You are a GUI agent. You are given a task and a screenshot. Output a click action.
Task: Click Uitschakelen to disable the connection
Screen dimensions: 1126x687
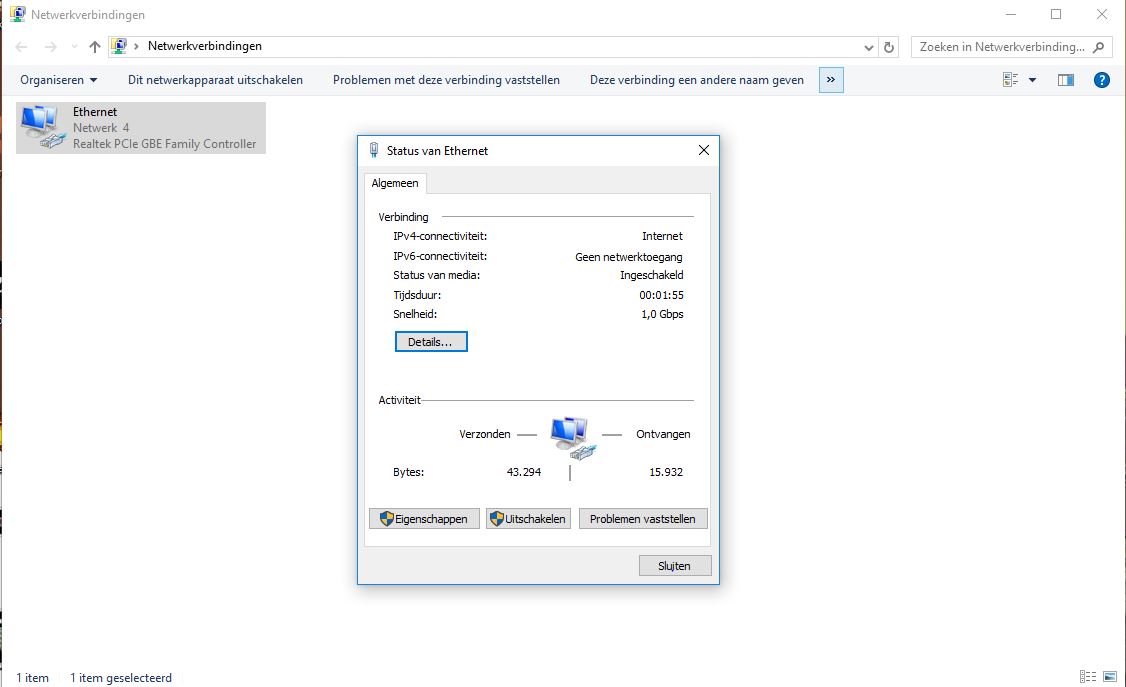tap(529, 518)
